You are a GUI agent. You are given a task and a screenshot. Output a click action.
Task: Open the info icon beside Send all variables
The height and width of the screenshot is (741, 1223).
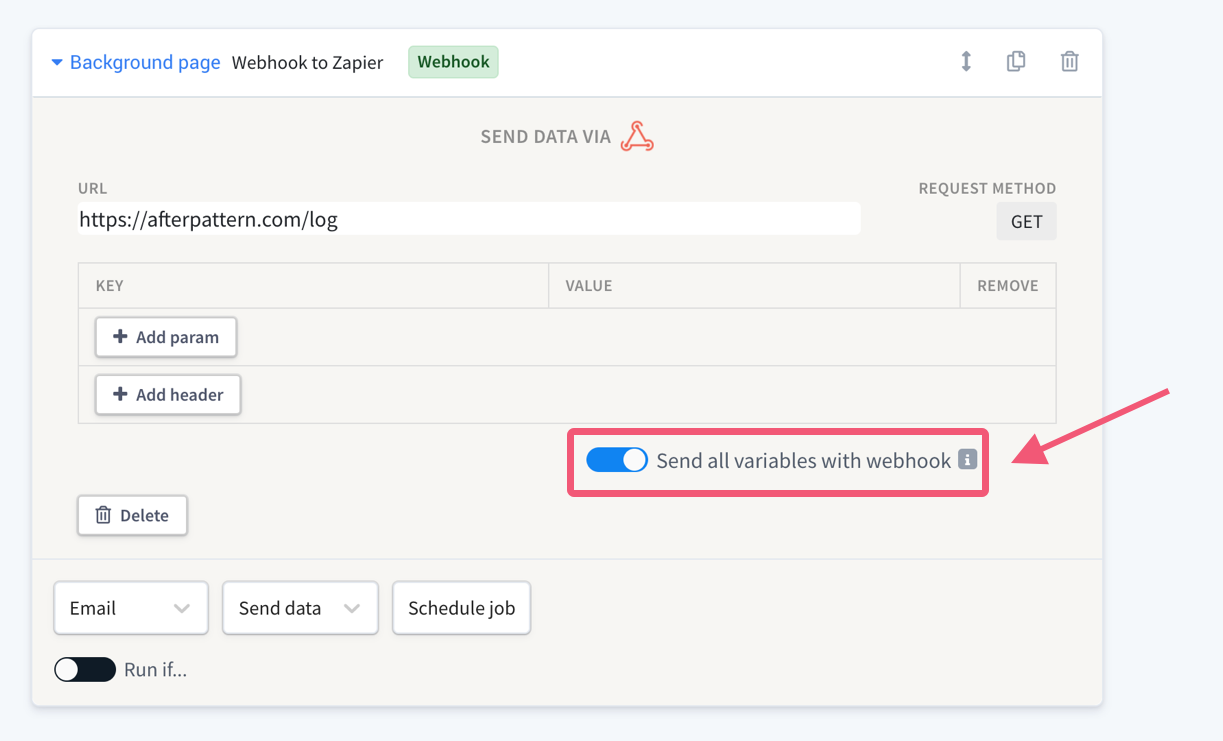967,460
